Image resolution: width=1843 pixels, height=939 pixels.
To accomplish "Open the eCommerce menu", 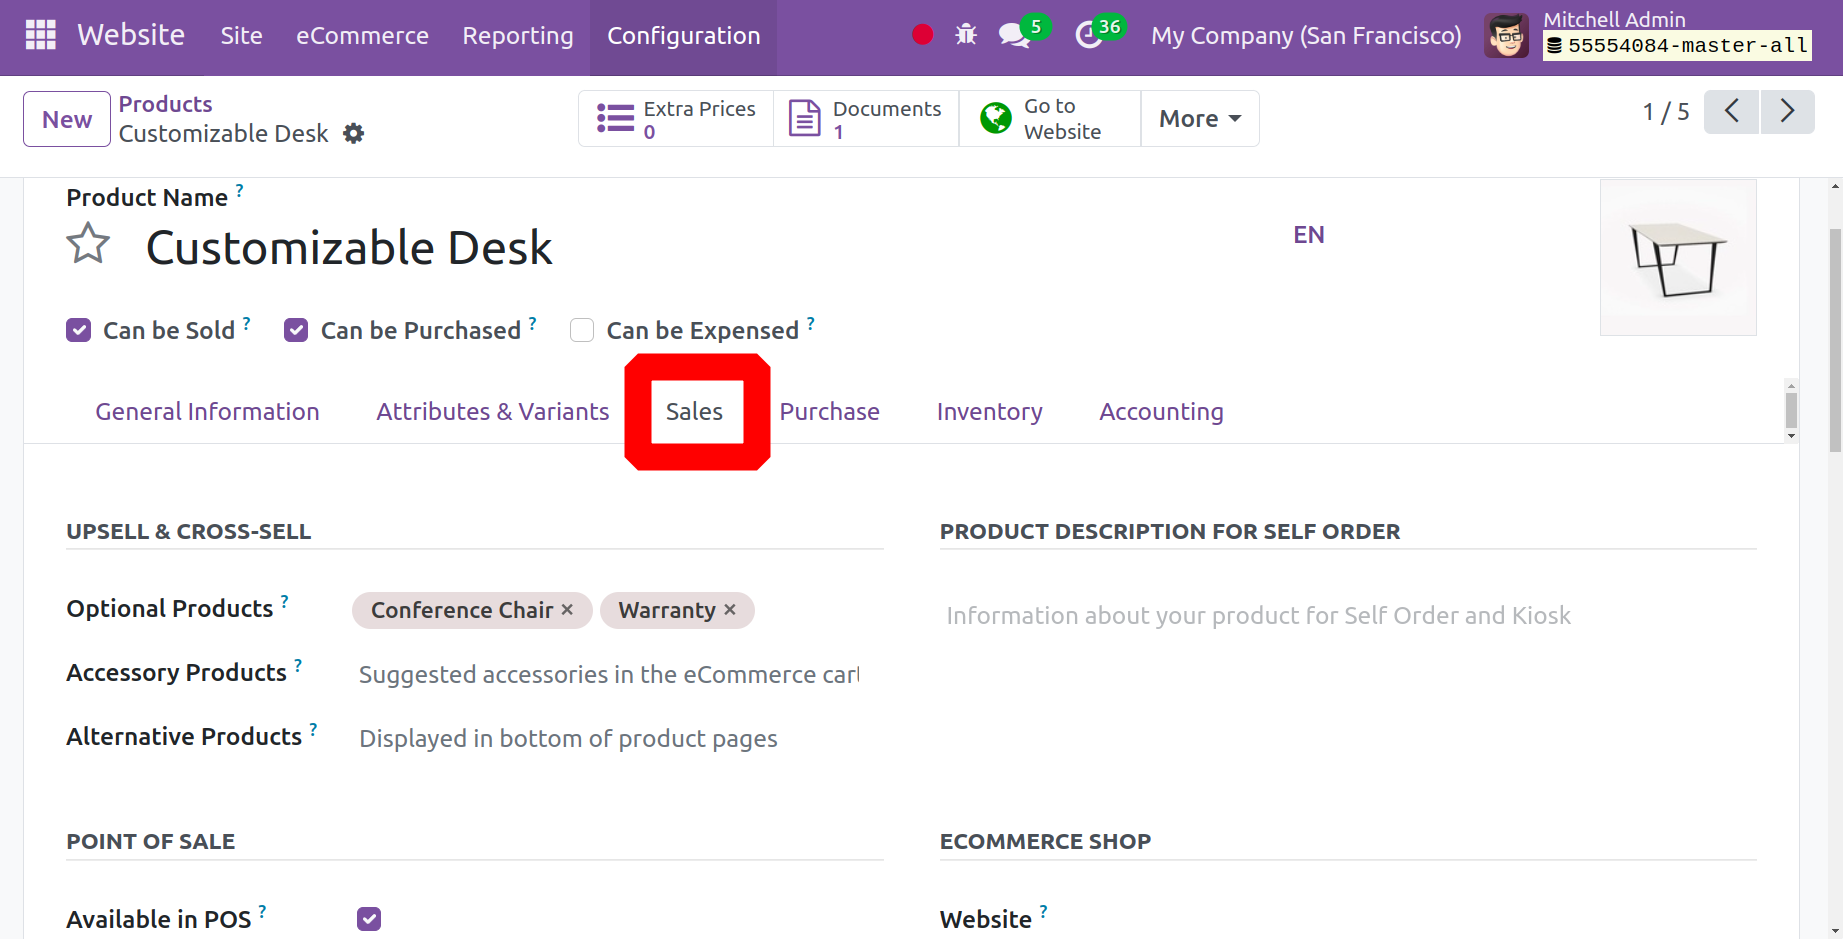I will click(x=362, y=36).
